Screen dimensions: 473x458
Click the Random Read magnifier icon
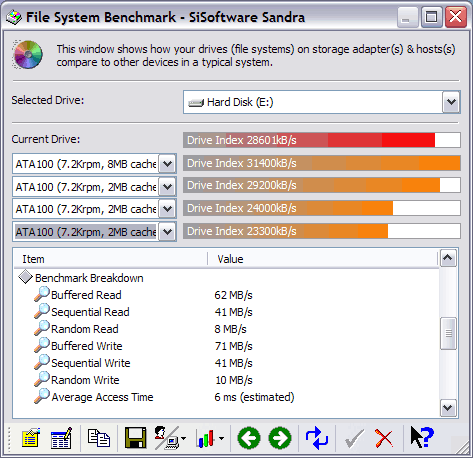[x=42, y=328]
